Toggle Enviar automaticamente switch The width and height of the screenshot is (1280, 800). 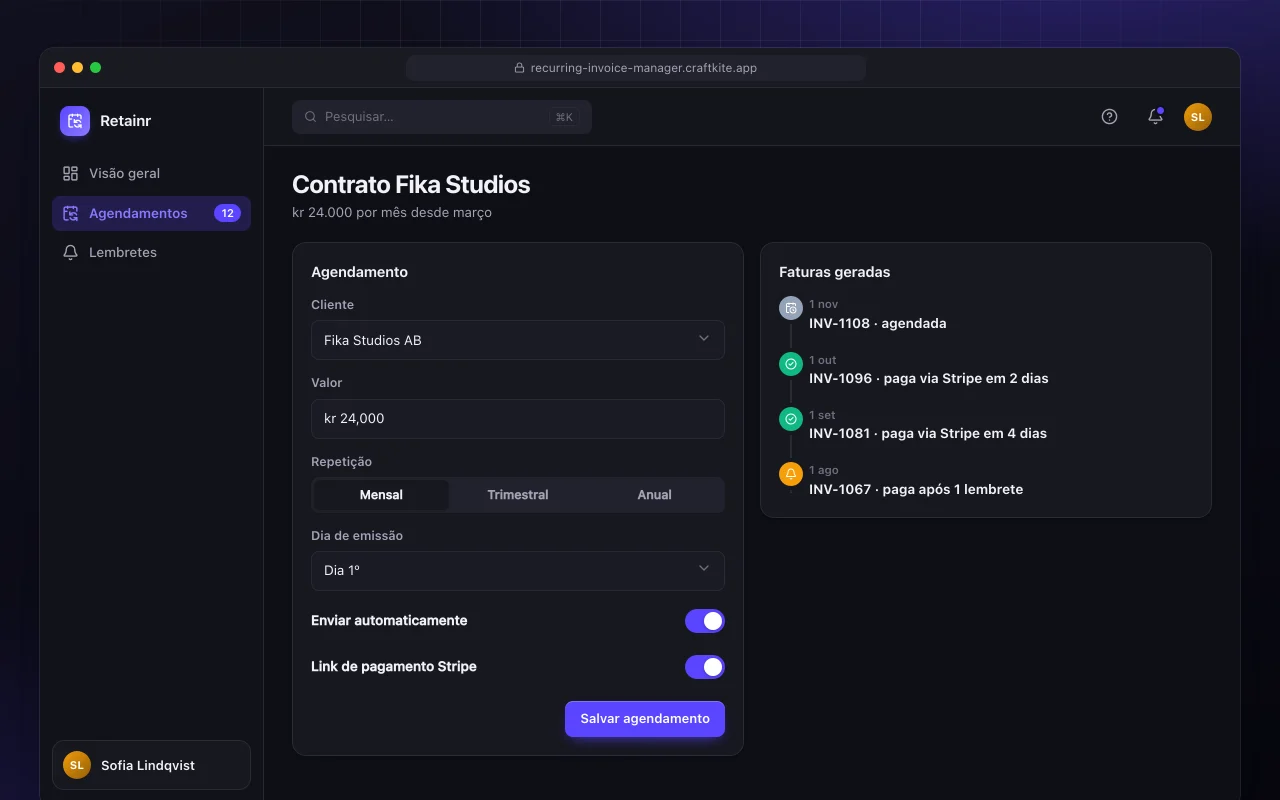tap(705, 621)
